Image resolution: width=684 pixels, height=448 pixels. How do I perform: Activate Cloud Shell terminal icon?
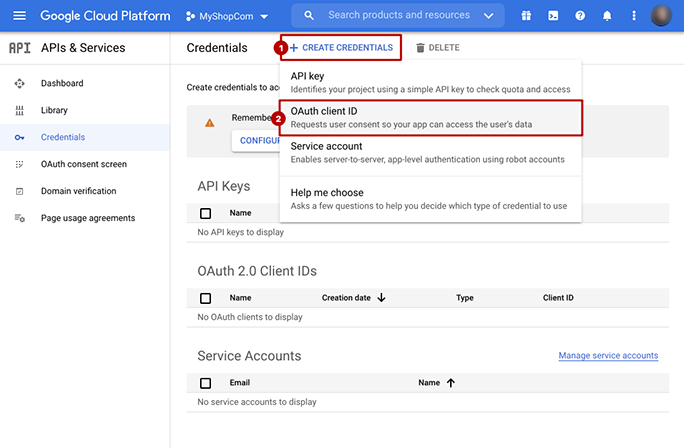(553, 16)
